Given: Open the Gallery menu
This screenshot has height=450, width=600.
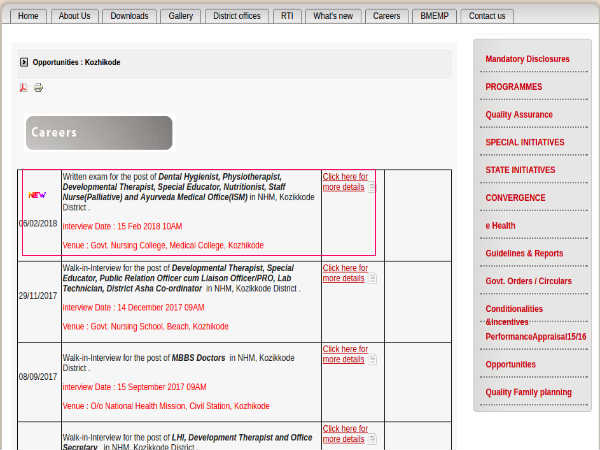Looking at the screenshot, I should 181,16.
